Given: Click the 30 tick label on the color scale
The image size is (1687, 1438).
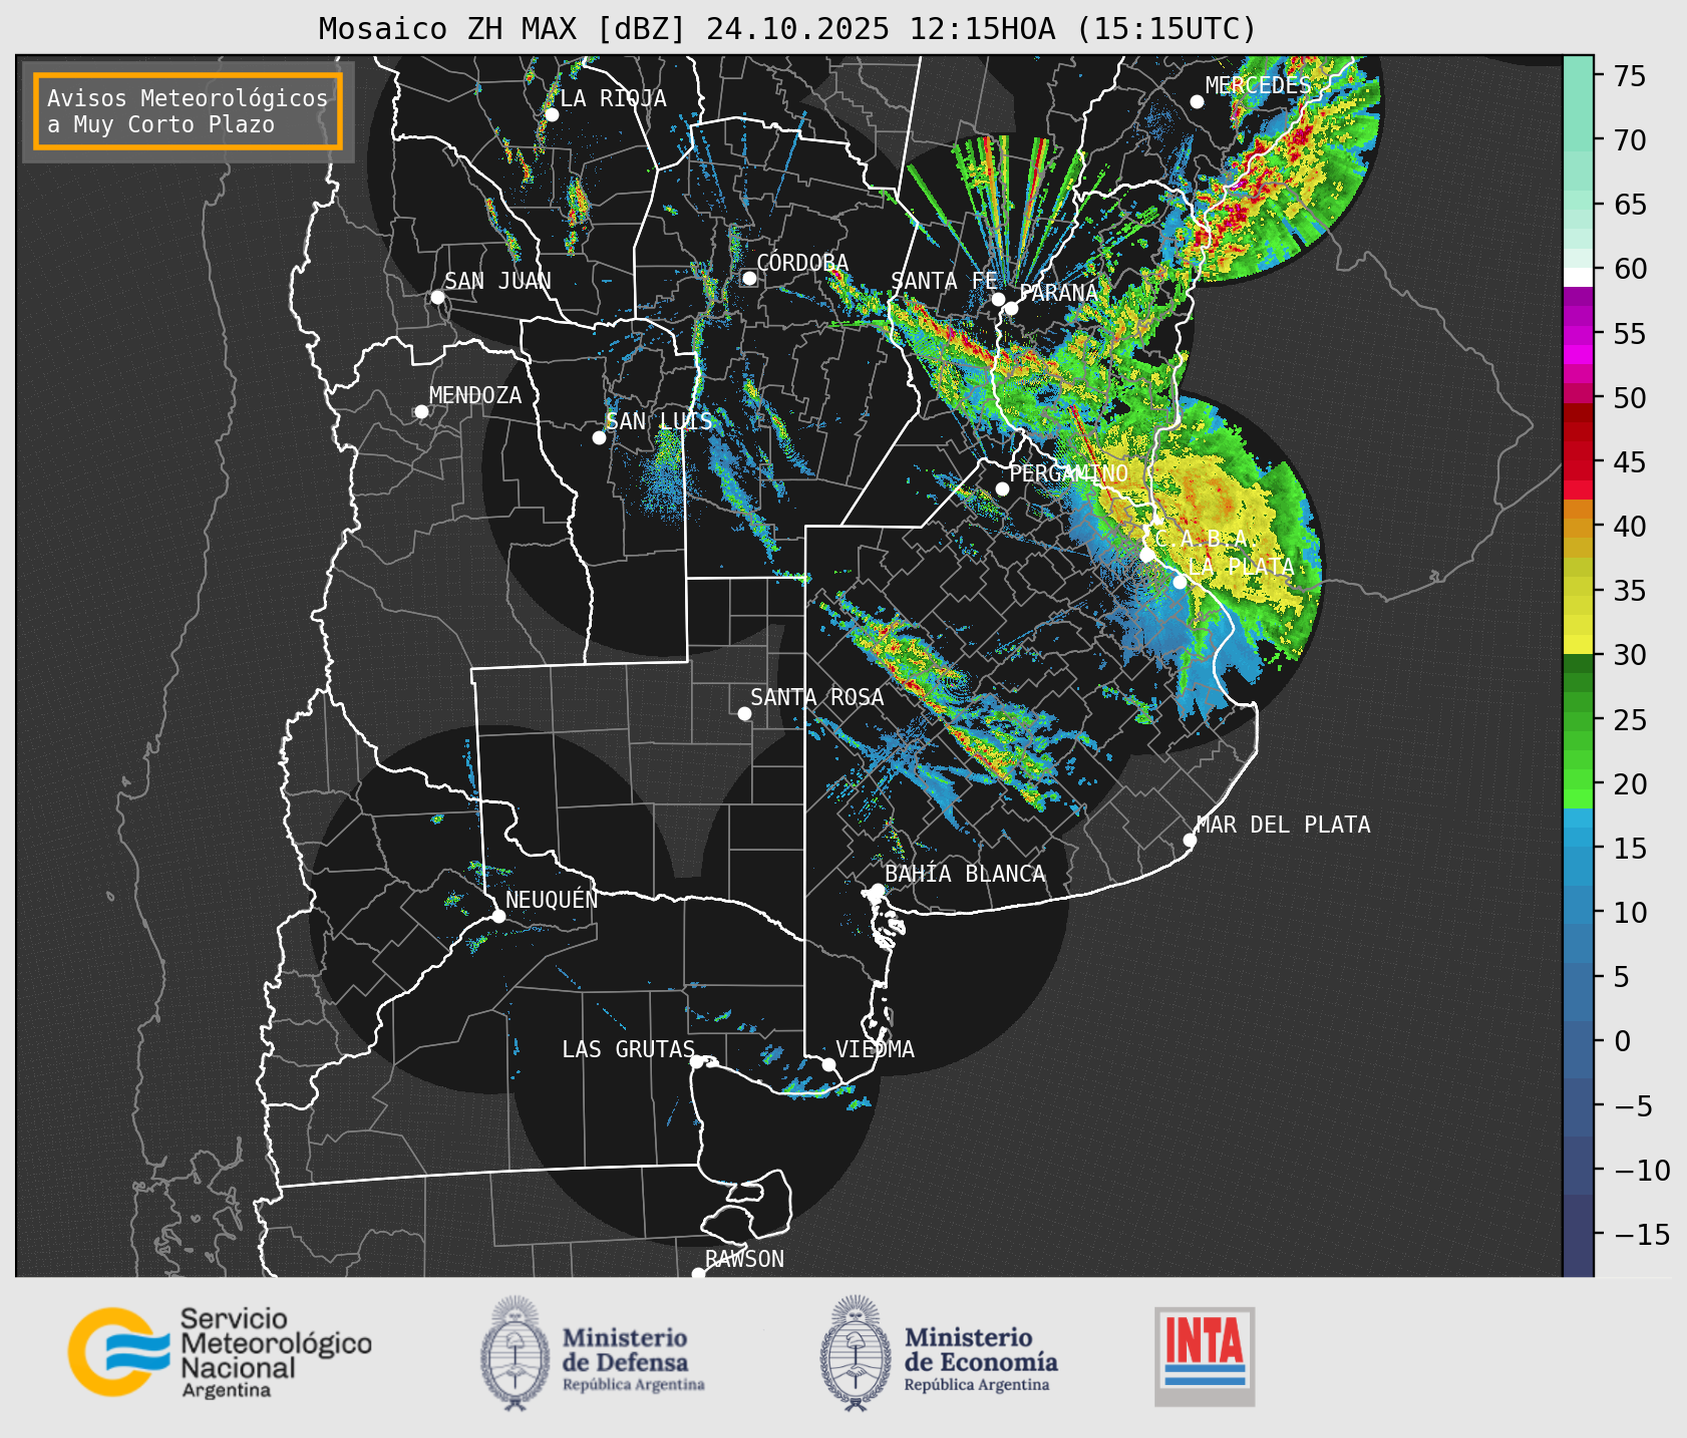Looking at the screenshot, I should pos(1629,655).
